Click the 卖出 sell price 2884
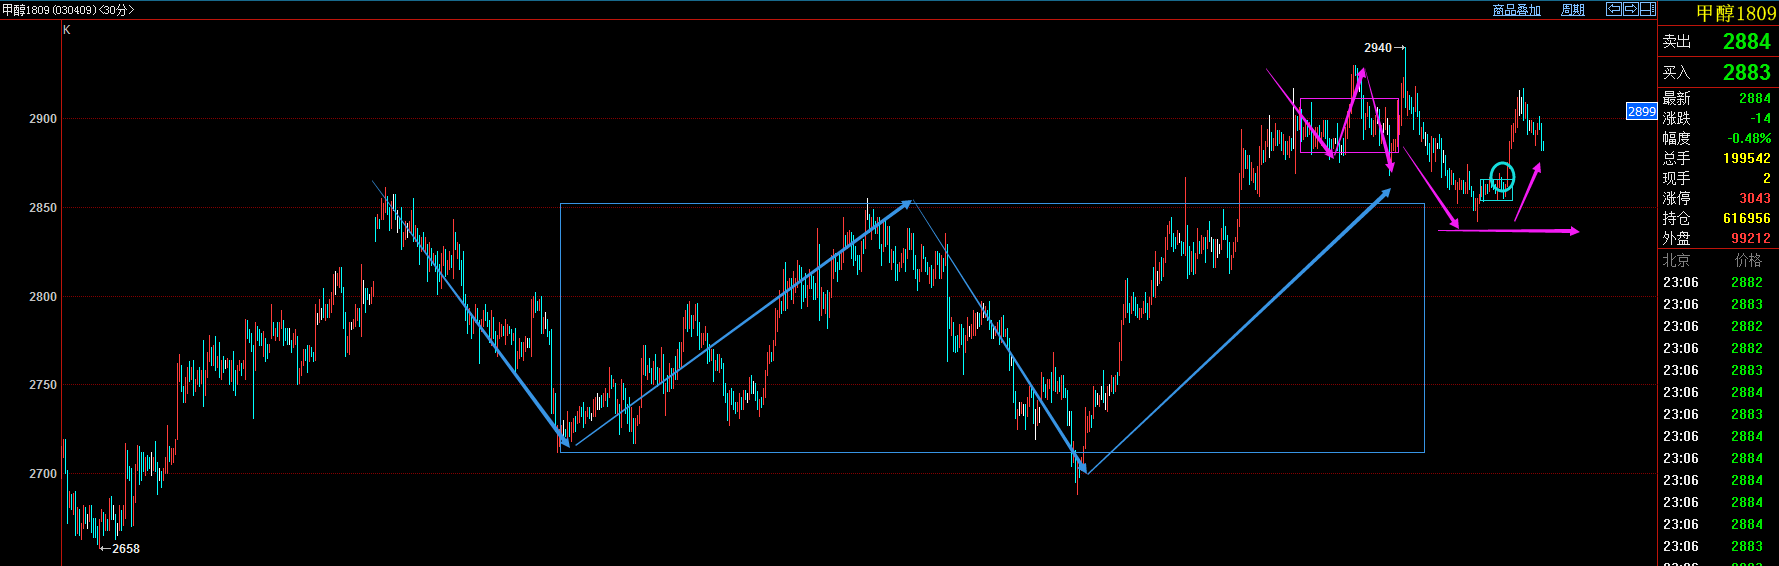Image resolution: width=1779 pixels, height=566 pixels. (x=1746, y=42)
